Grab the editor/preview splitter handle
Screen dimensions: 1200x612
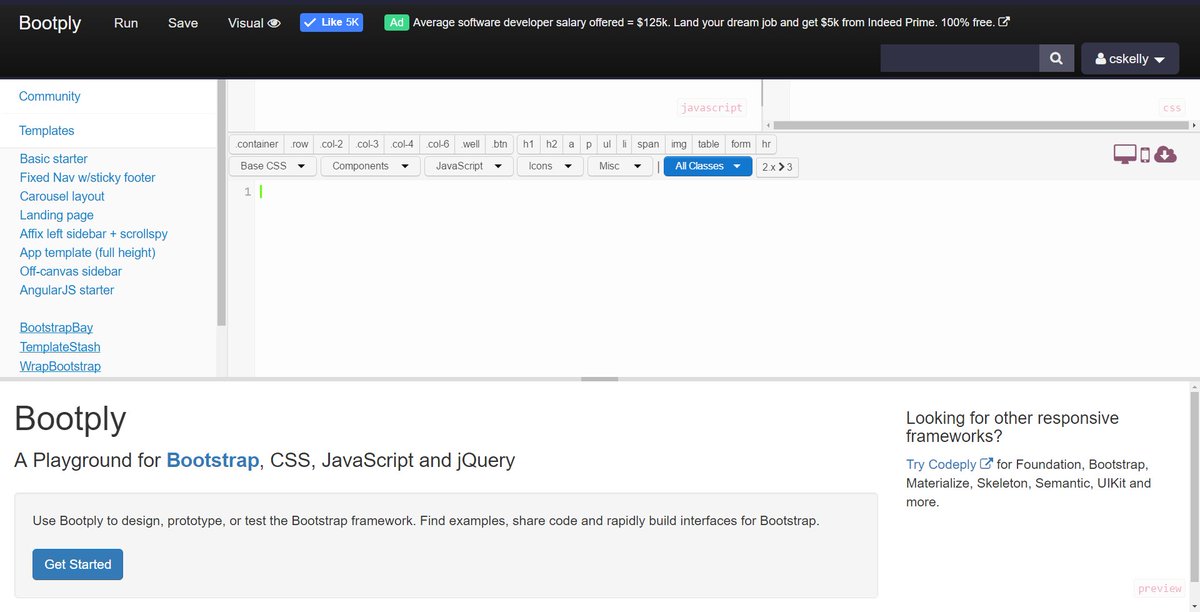click(x=600, y=379)
